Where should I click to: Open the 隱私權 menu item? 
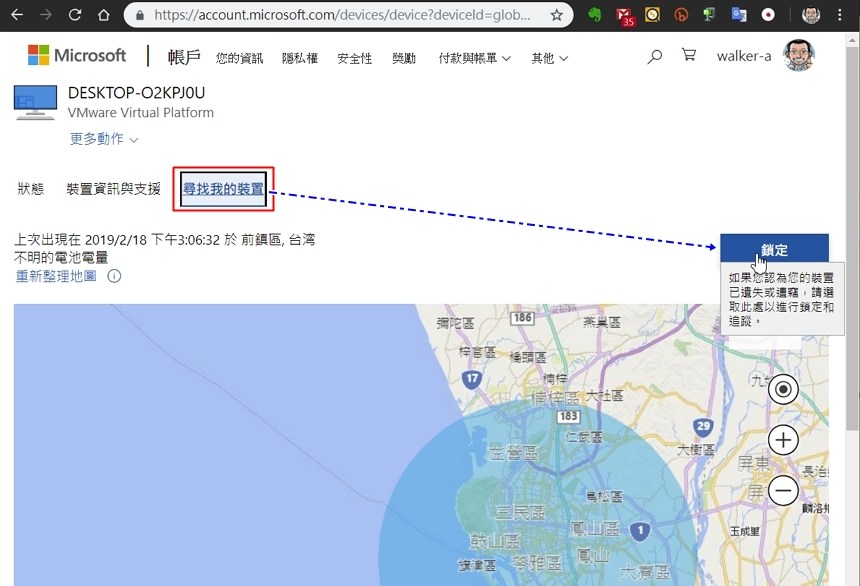300,58
